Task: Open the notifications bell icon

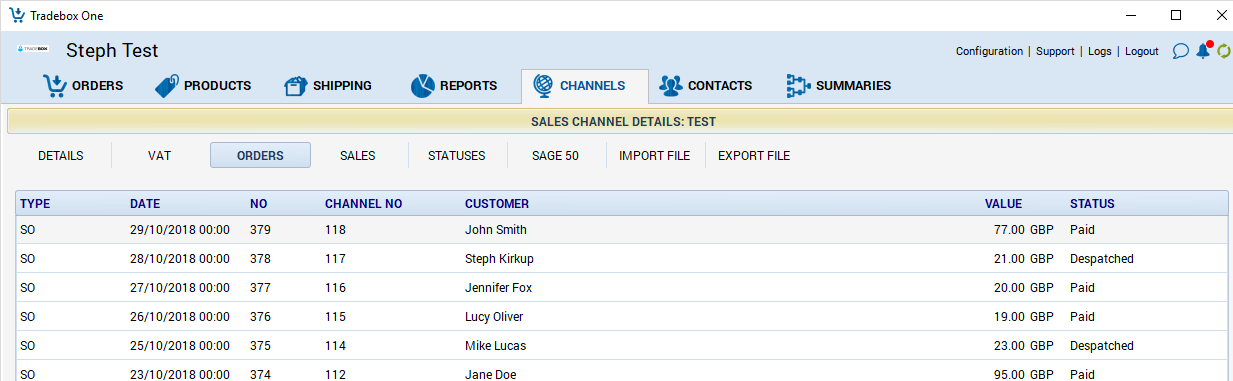Action: coord(1203,50)
